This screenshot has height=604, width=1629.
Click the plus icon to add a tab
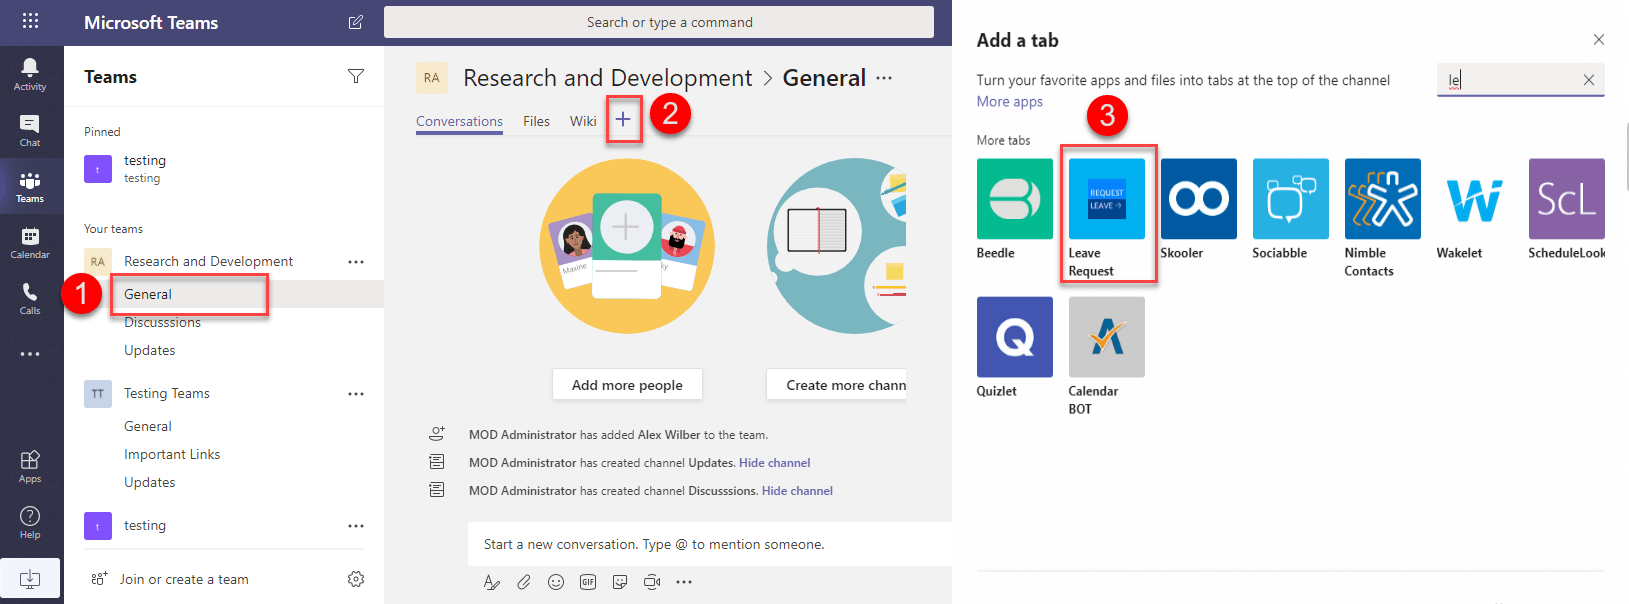[623, 120]
